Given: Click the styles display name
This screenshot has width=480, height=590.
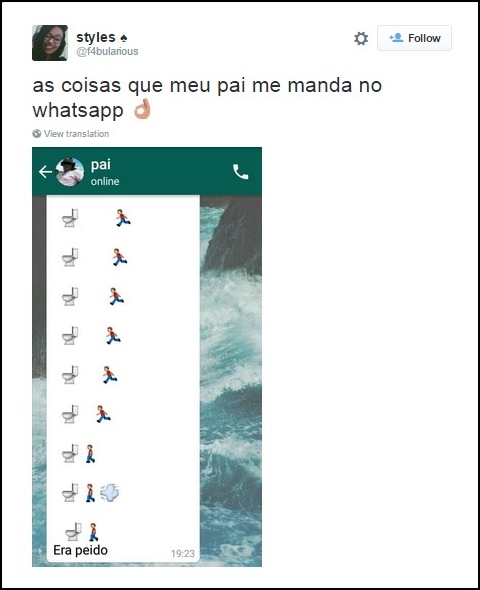Looking at the screenshot, I should pyautogui.click(x=96, y=37).
